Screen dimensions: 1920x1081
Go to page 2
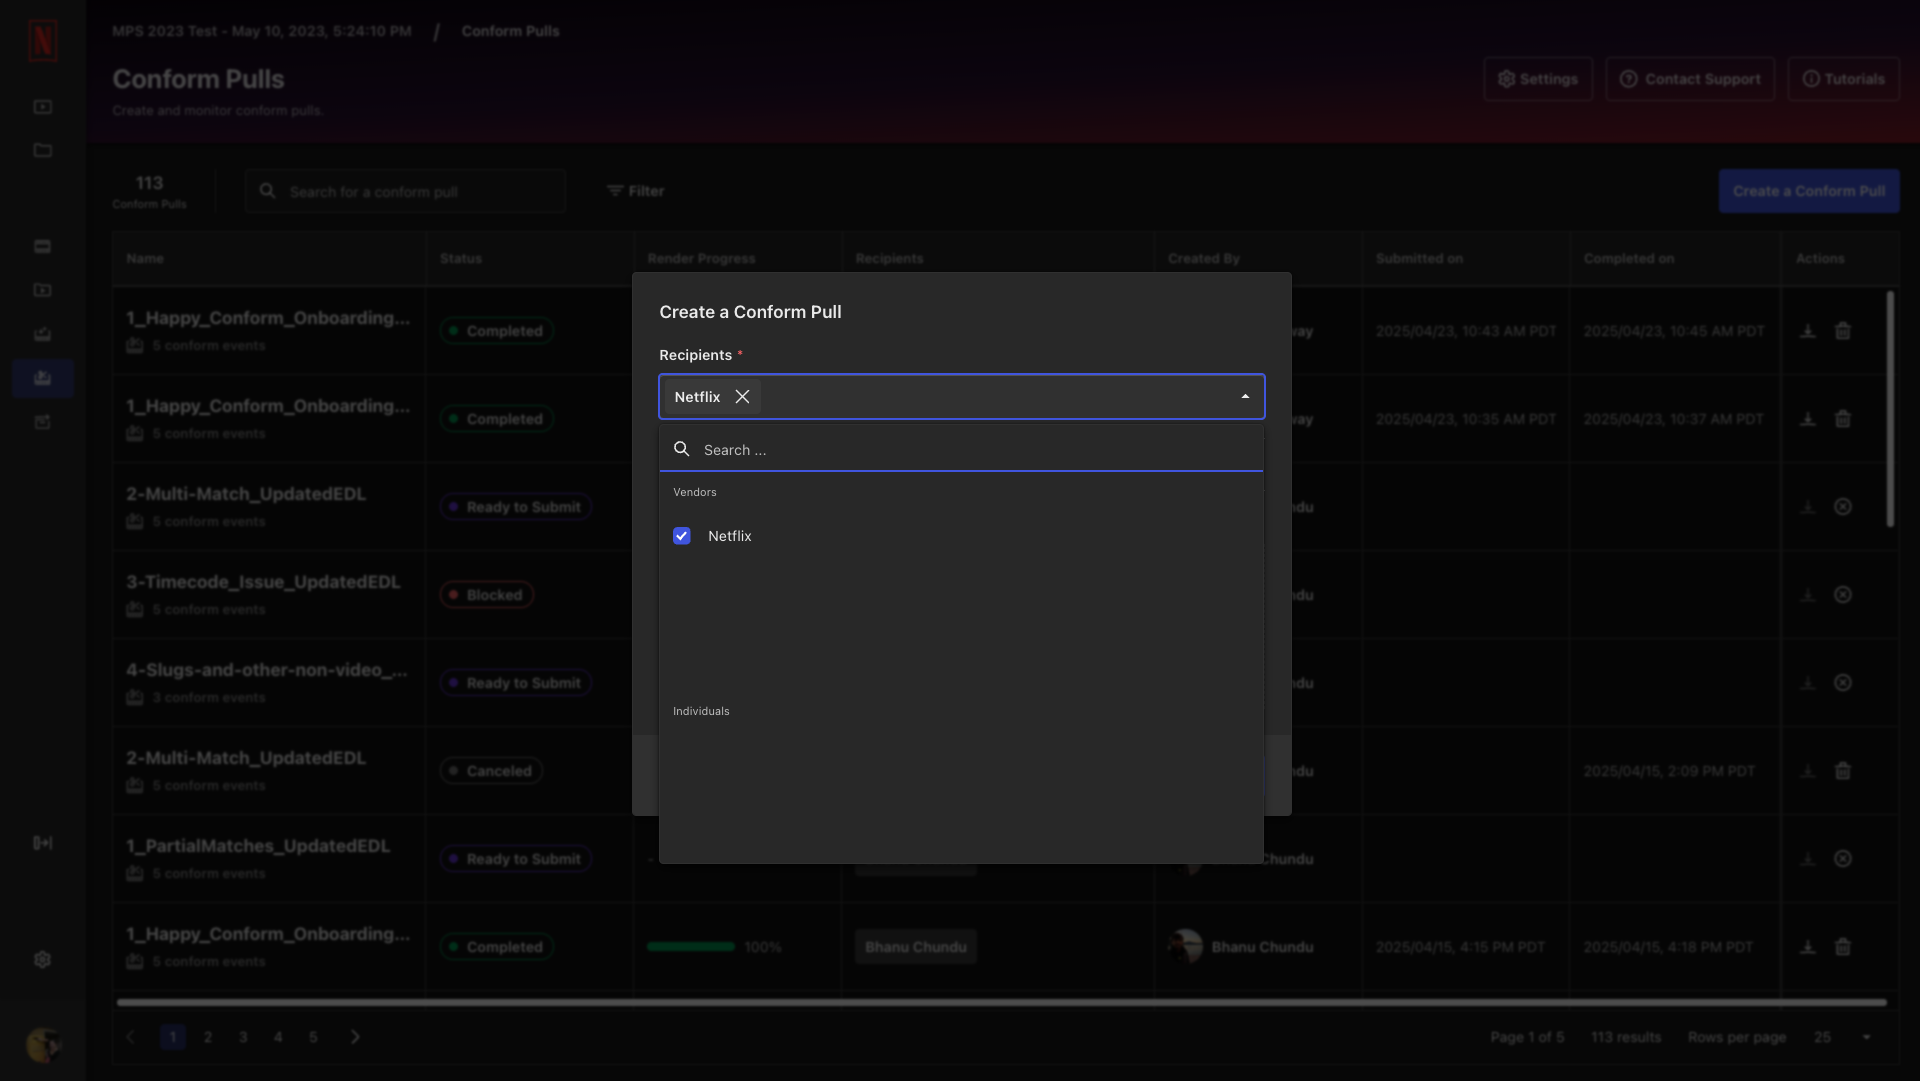point(208,1037)
